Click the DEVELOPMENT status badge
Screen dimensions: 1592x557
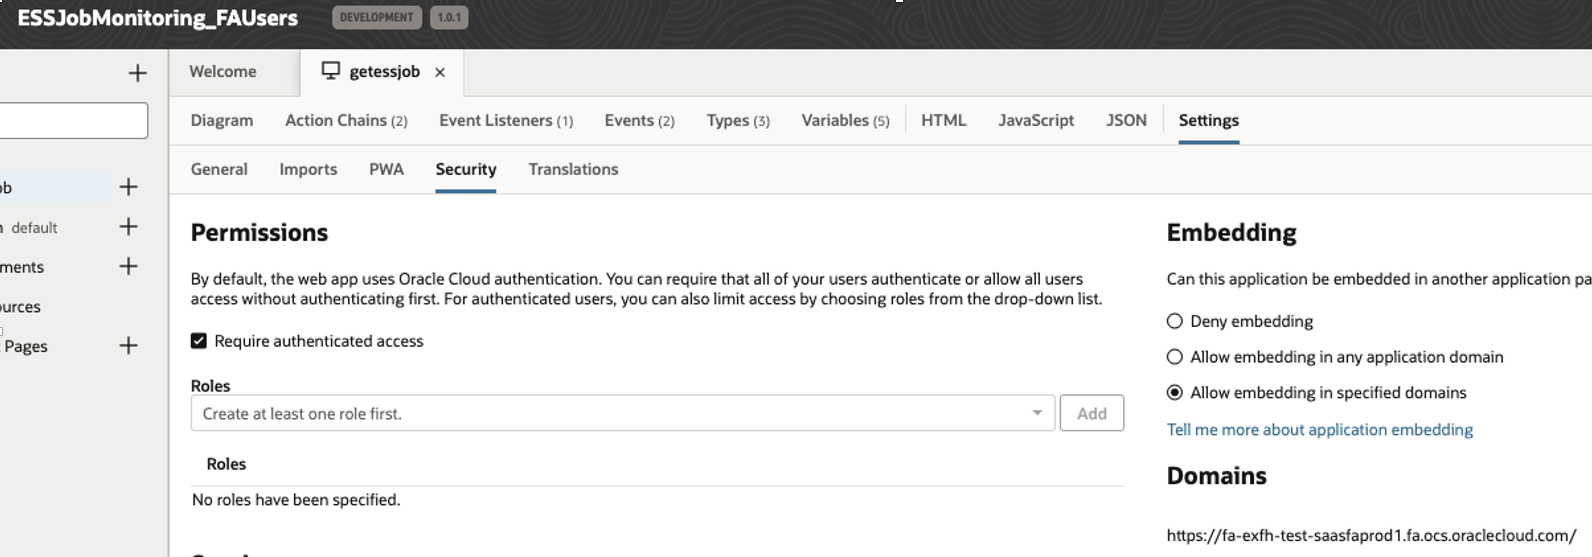[x=376, y=17]
